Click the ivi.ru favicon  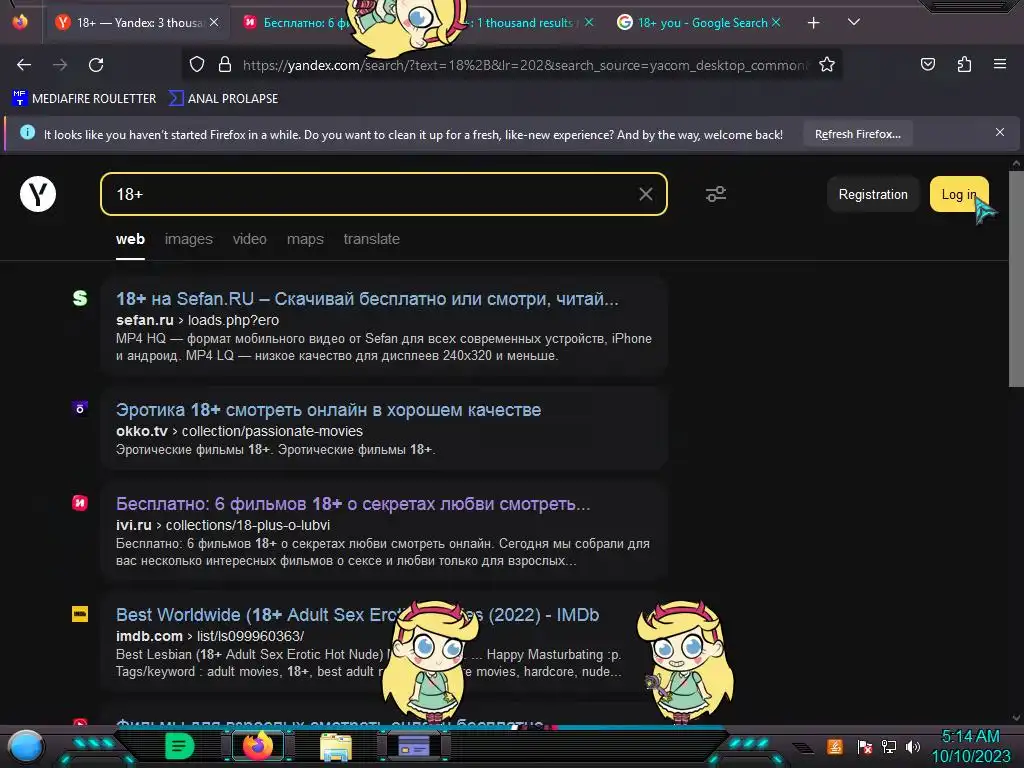(80, 503)
